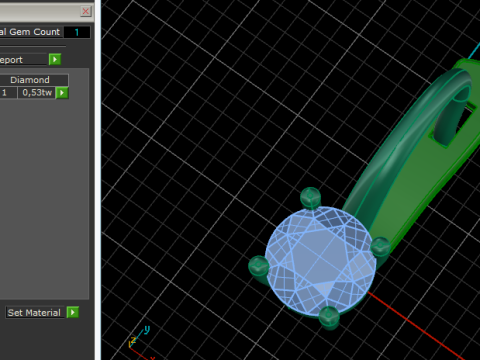Viewport: 480px width, 360px height.
Task: Click the Report button label
Action: 23,60
